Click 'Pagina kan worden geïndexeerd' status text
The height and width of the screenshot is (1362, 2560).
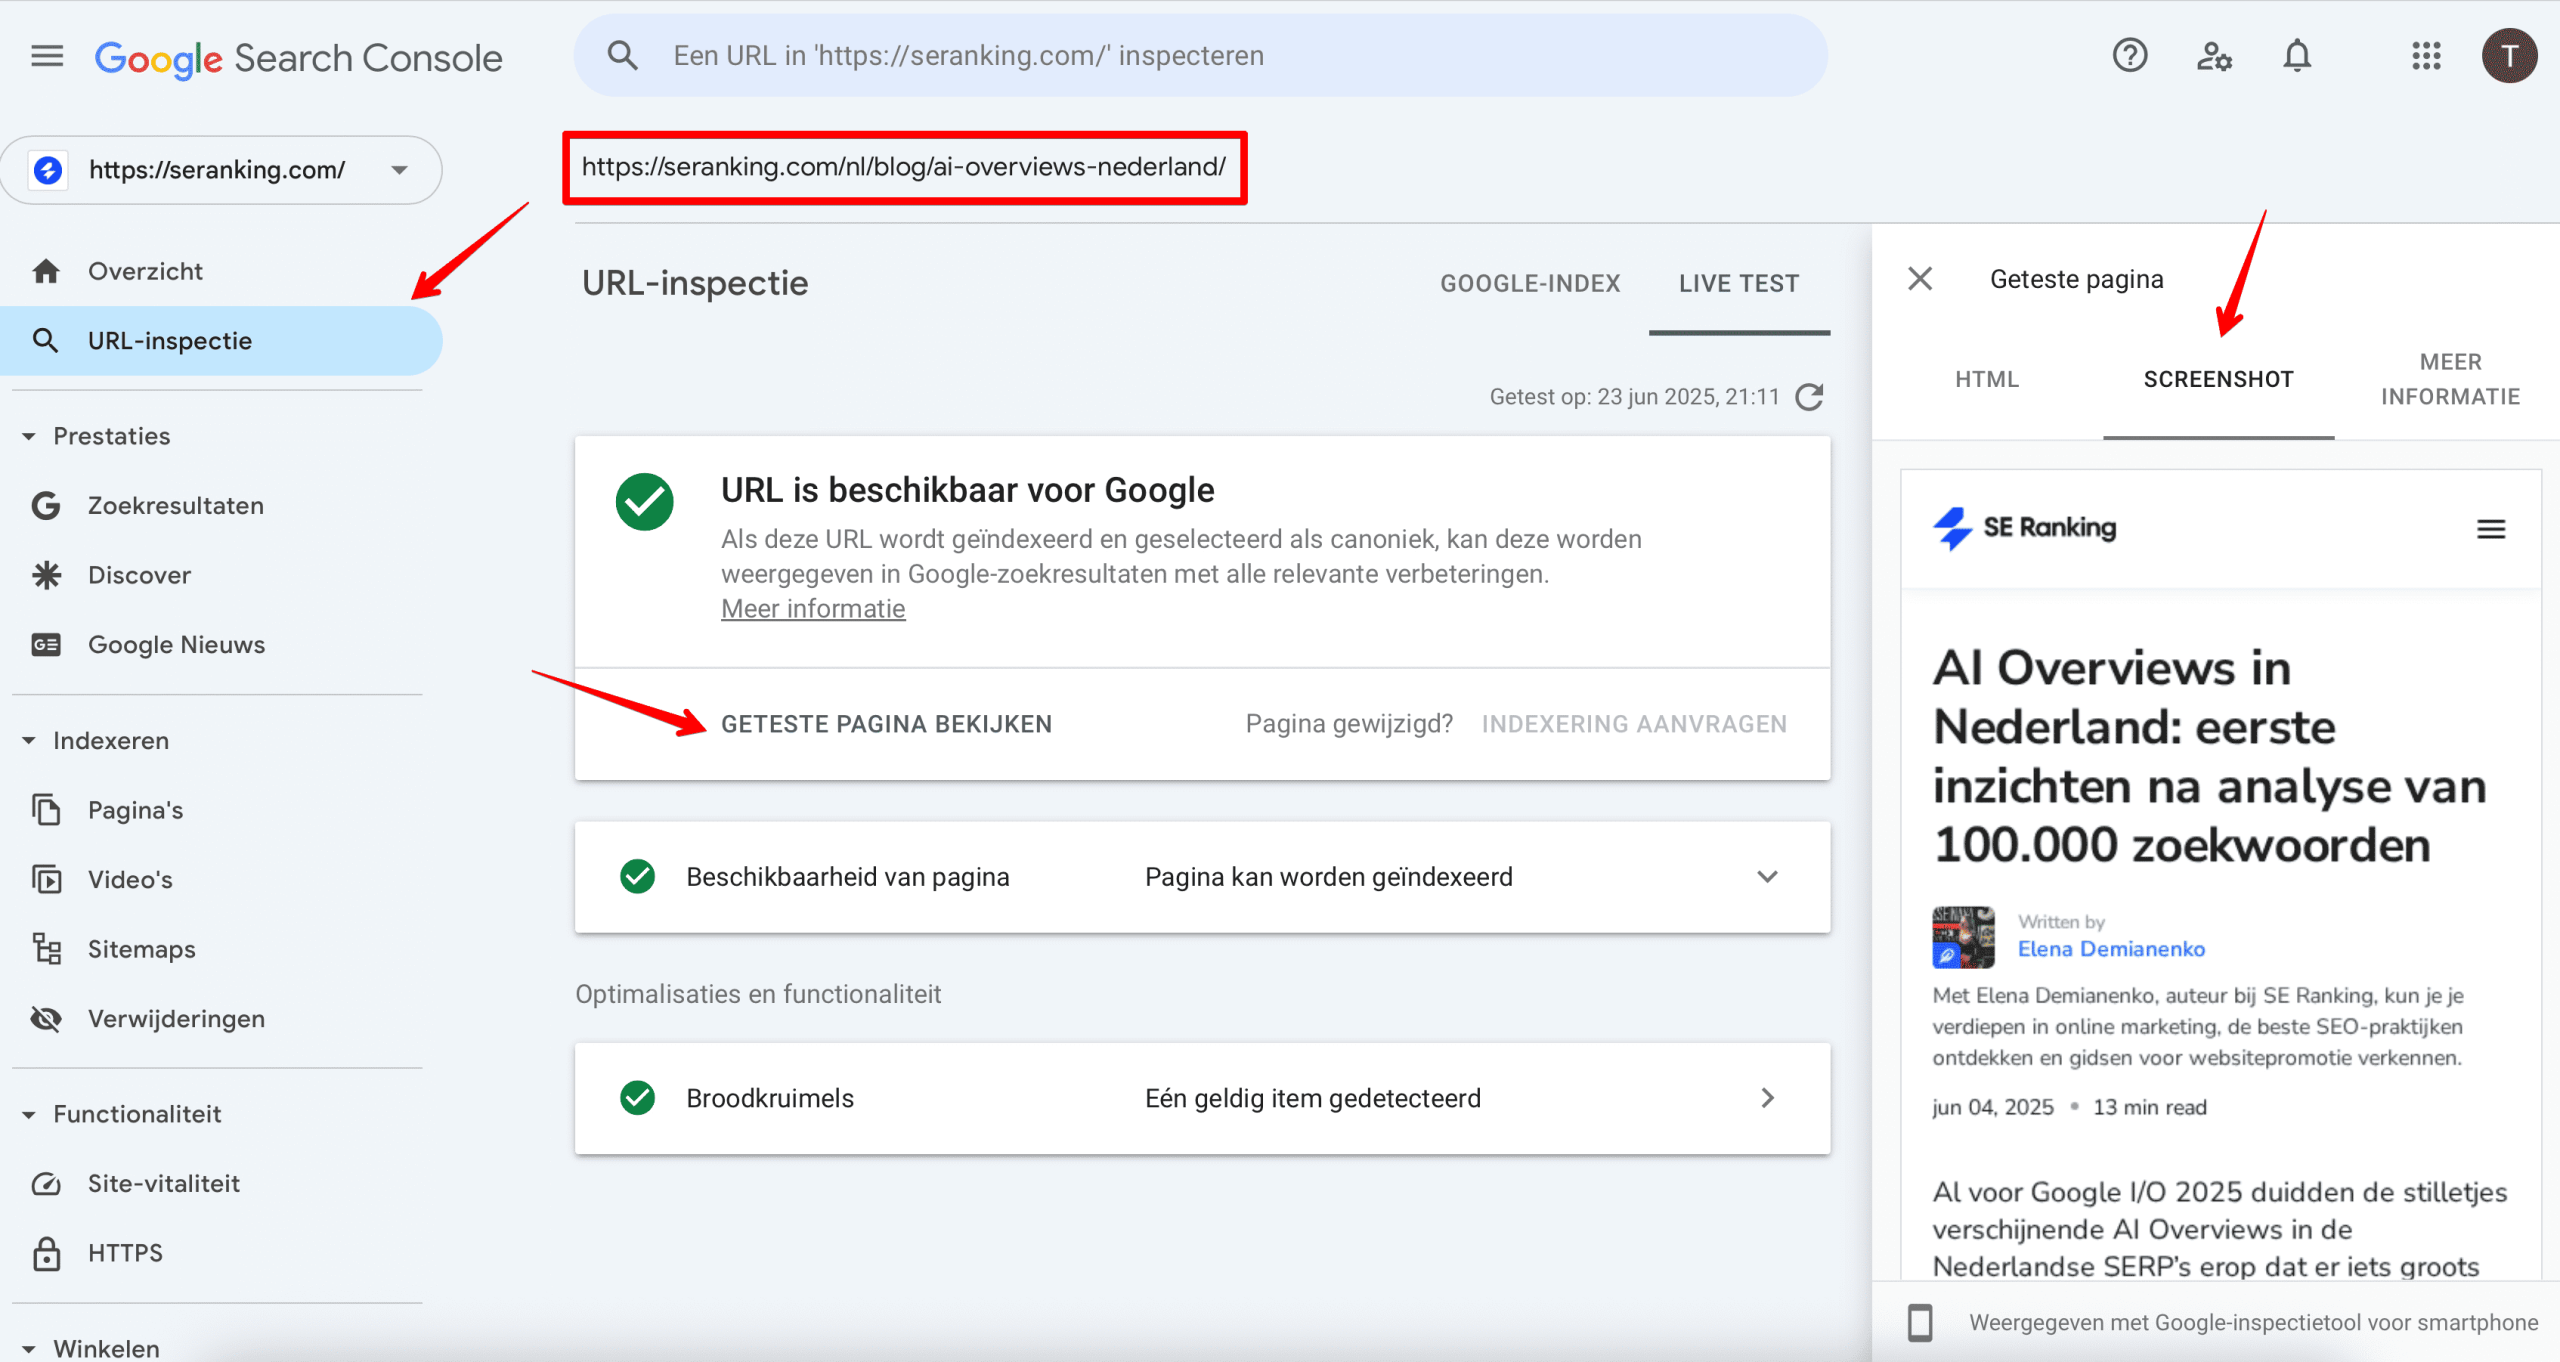1329,877
